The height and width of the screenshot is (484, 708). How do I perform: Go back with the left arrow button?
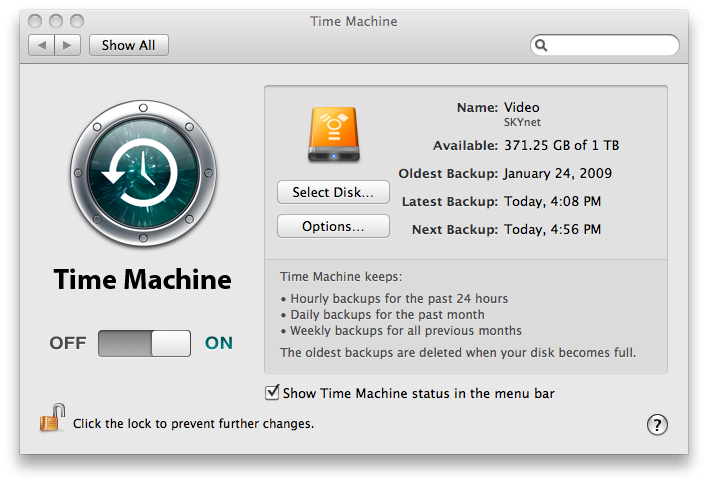click(x=42, y=45)
